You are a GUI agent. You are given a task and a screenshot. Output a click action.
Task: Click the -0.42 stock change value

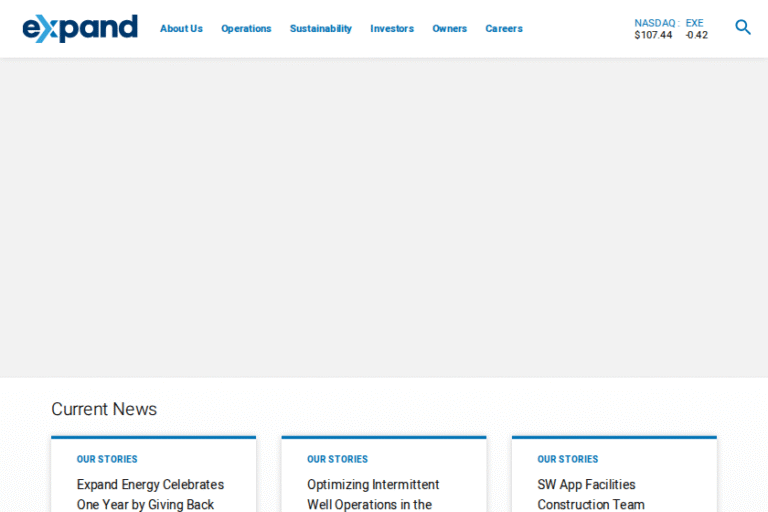click(x=696, y=35)
